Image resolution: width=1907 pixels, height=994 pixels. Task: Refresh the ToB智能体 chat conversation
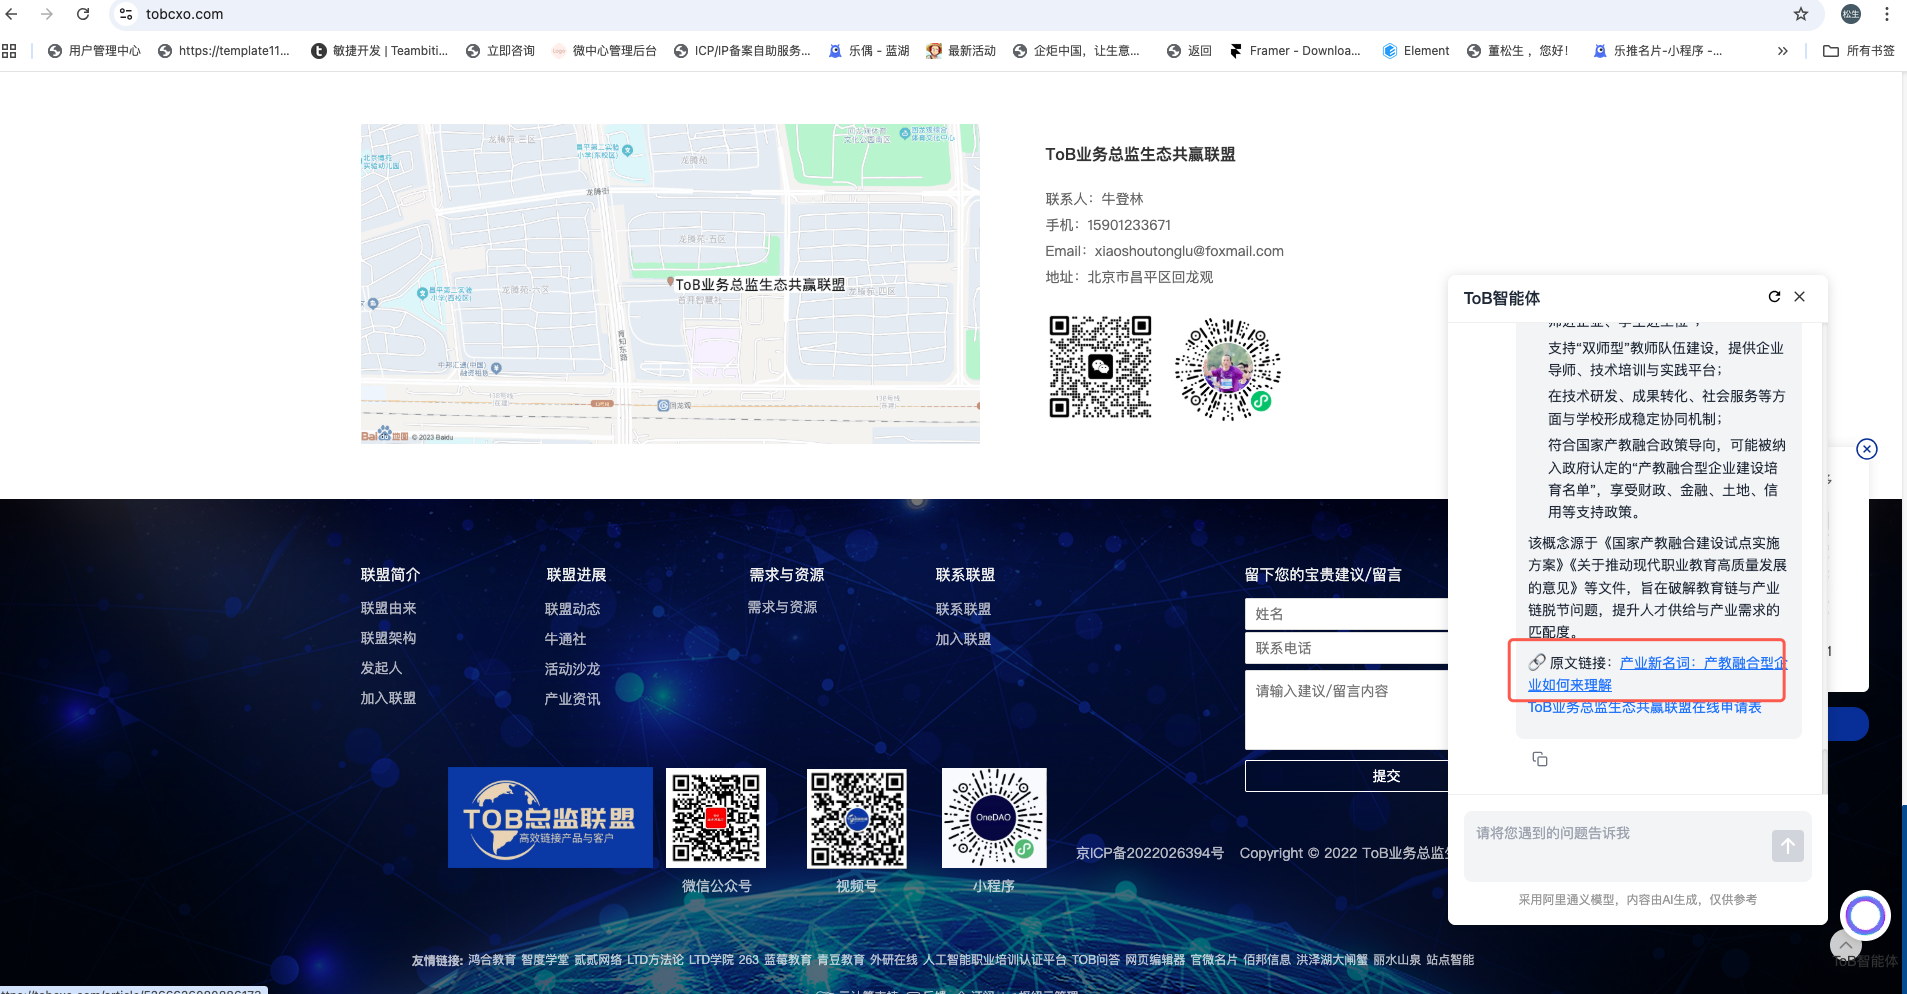(1774, 297)
